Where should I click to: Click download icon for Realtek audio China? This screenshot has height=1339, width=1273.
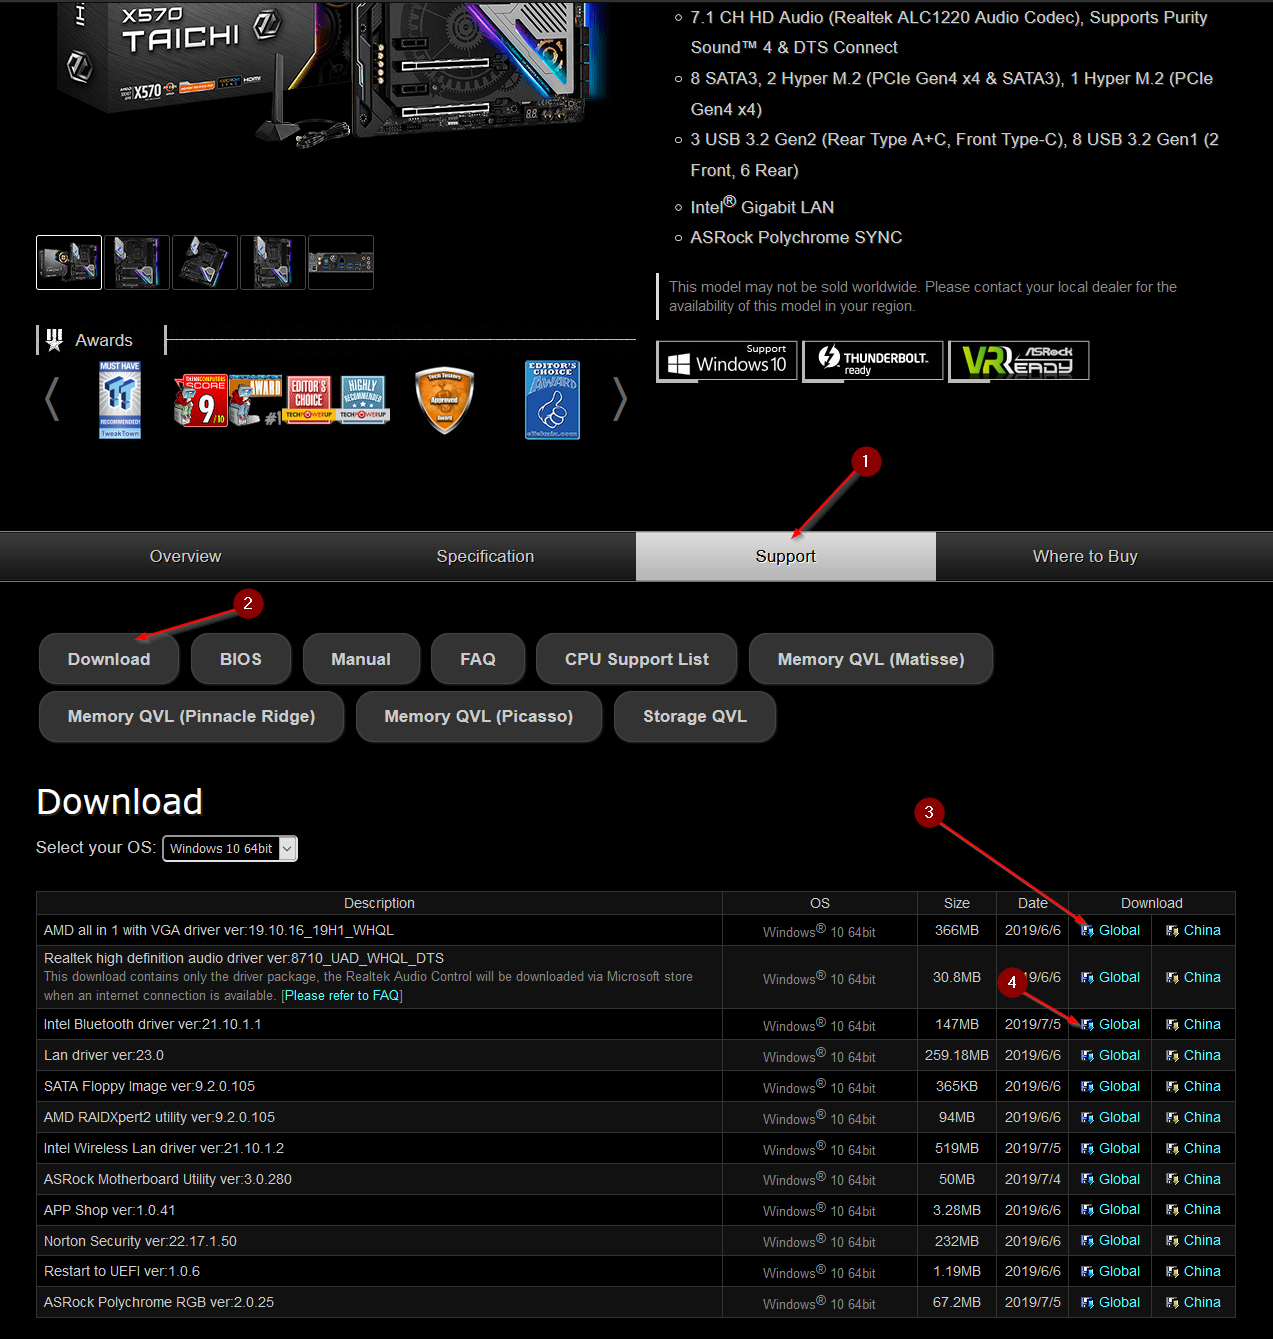pyautogui.click(x=1172, y=978)
